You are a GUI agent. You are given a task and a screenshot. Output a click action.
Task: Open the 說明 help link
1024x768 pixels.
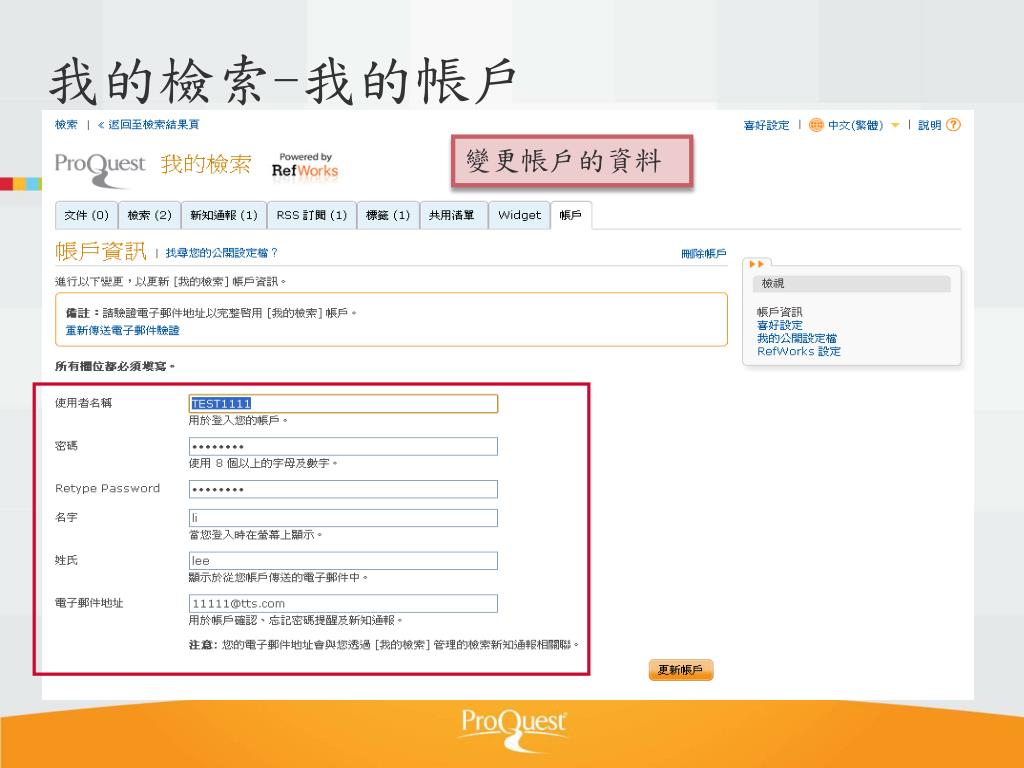tap(929, 125)
